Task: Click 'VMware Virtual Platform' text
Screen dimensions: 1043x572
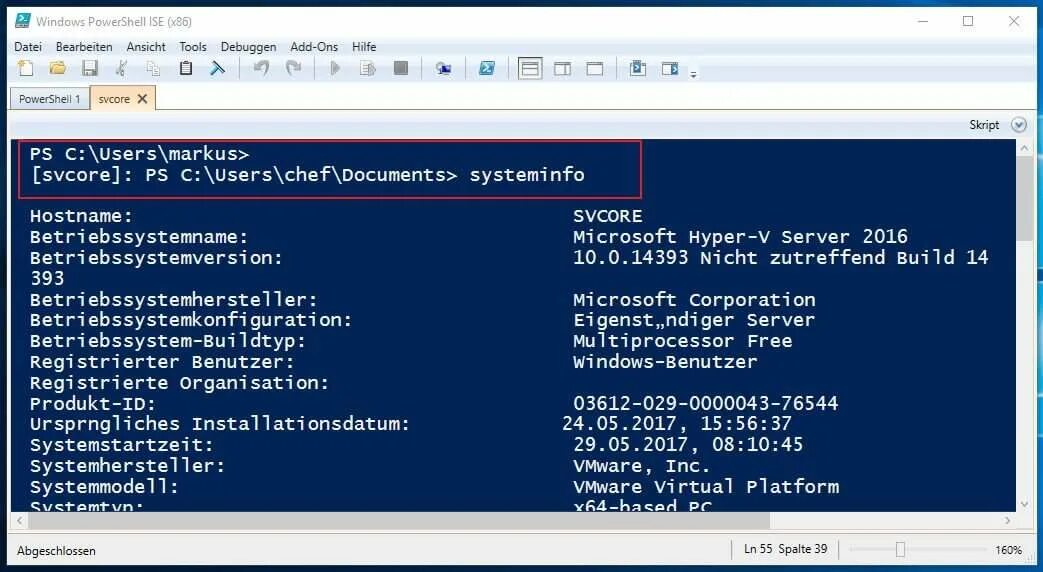Action: coord(706,486)
